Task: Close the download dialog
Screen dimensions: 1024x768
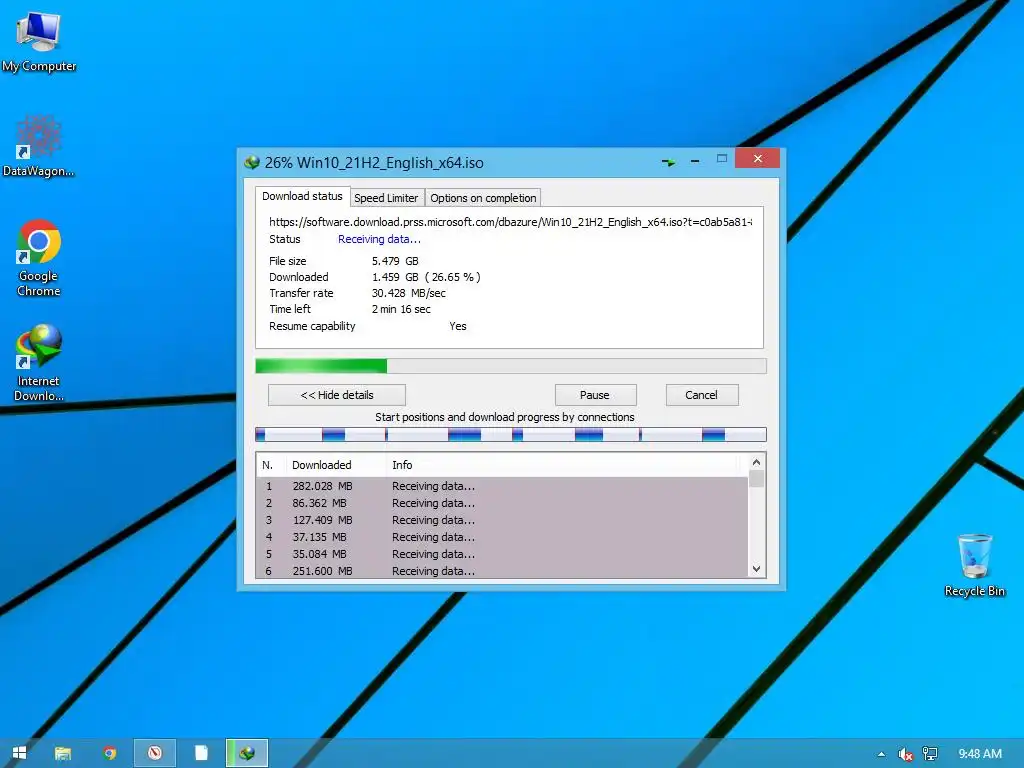Action: pos(758,159)
